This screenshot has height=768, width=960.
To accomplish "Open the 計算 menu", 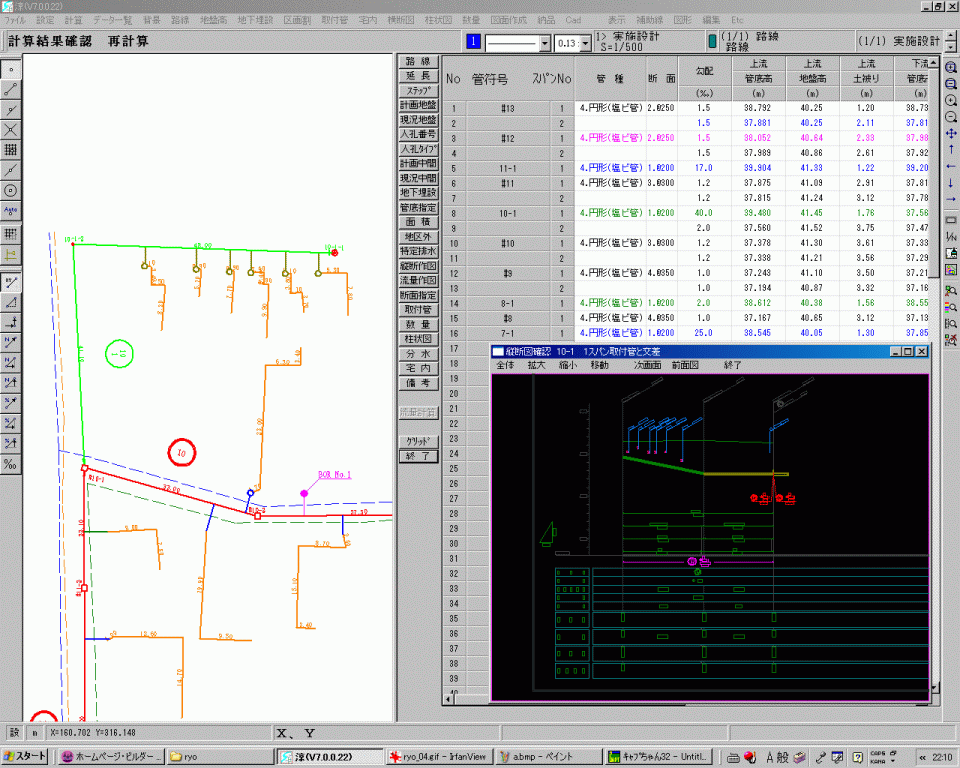I will [73, 20].
